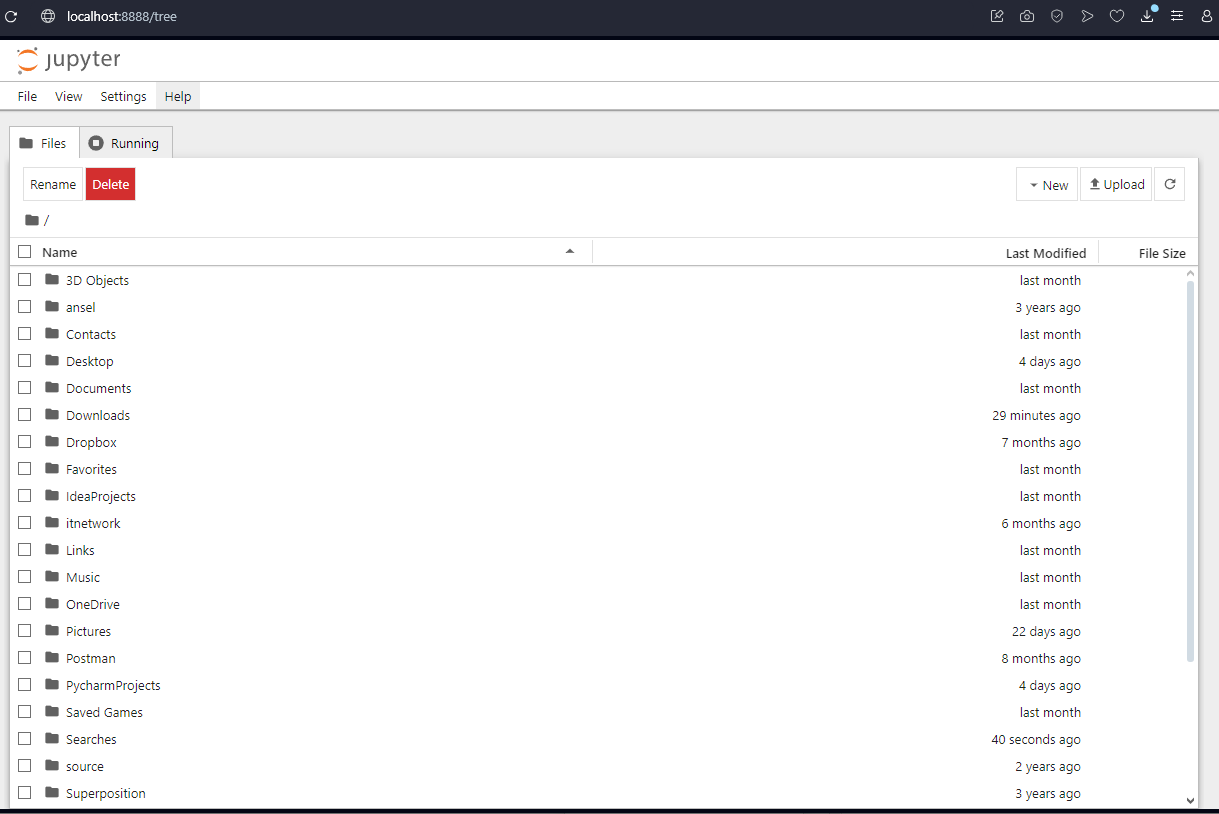Check the Downloads folder checkbox
This screenshot has width=1219, height=814.
[x=24, y=414]
